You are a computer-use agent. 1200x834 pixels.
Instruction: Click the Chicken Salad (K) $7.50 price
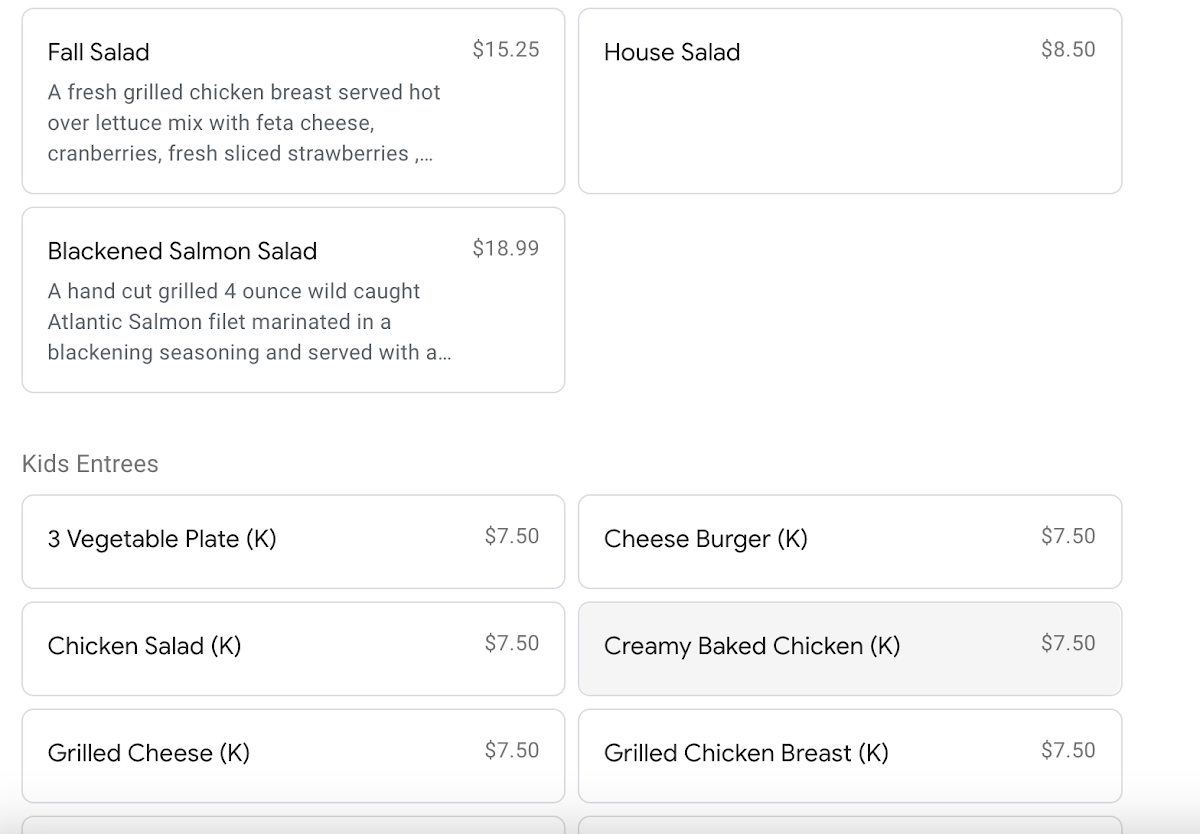[512, 643]
